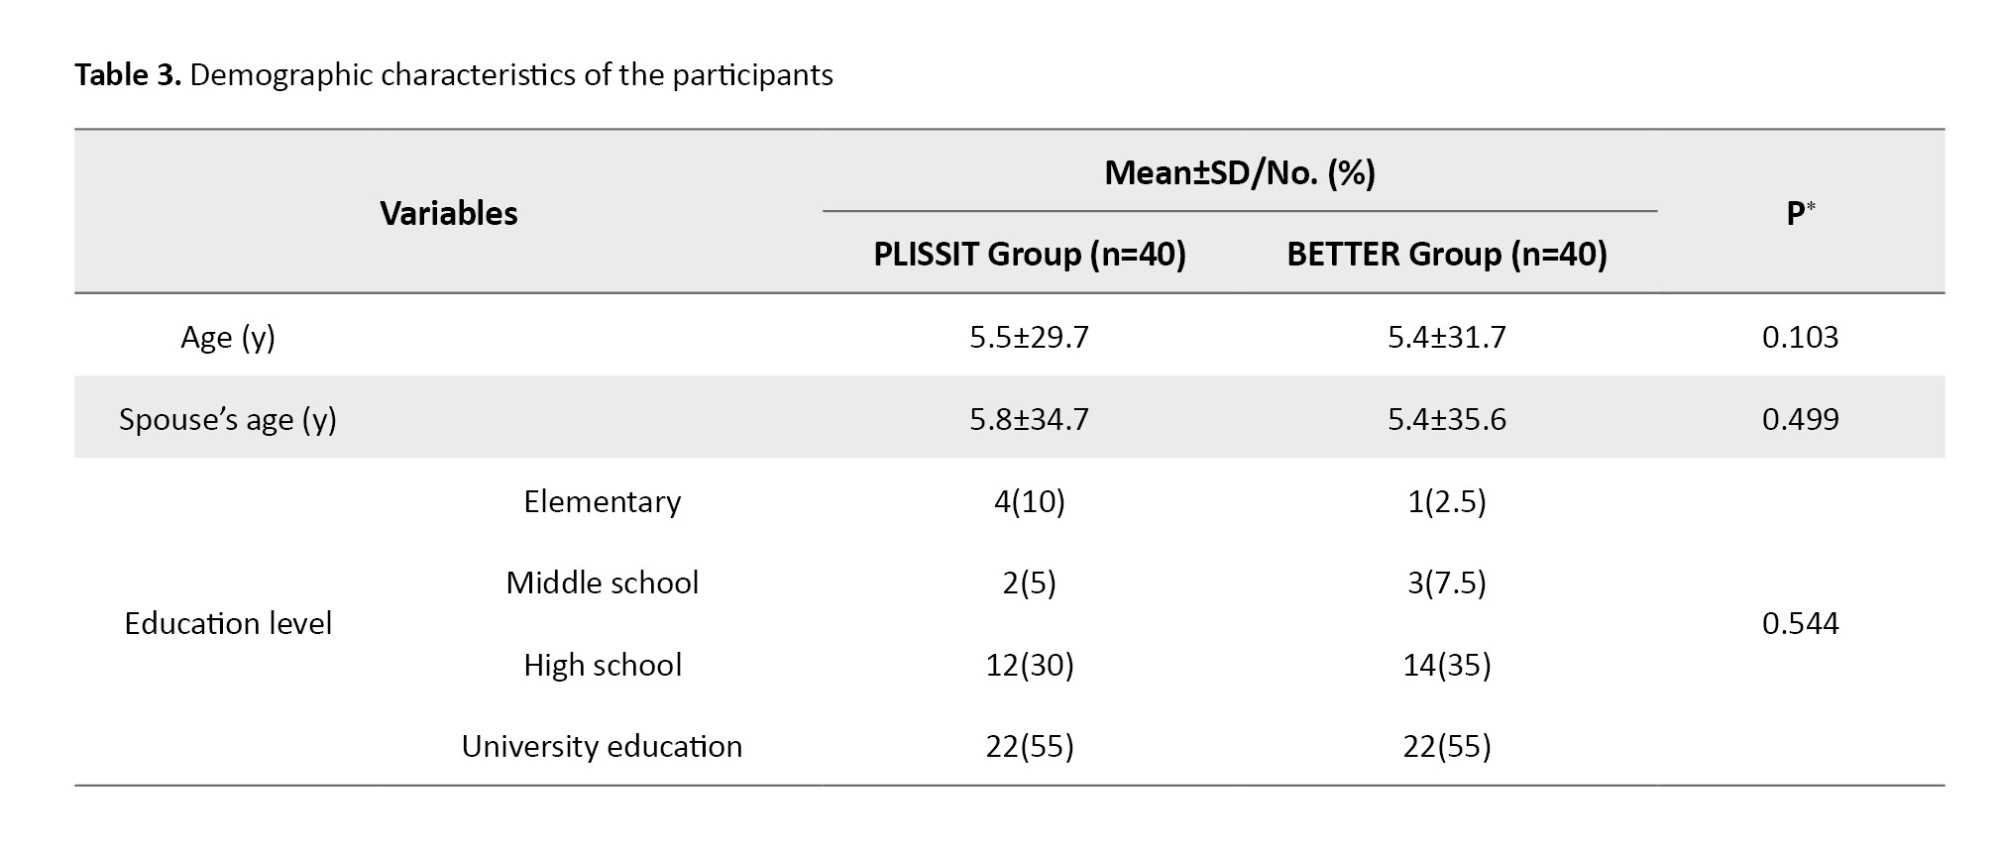The image size is (2000, 847).
Task: Click the 5.4±35.6 spouse age value
Action: point(1446,419)
